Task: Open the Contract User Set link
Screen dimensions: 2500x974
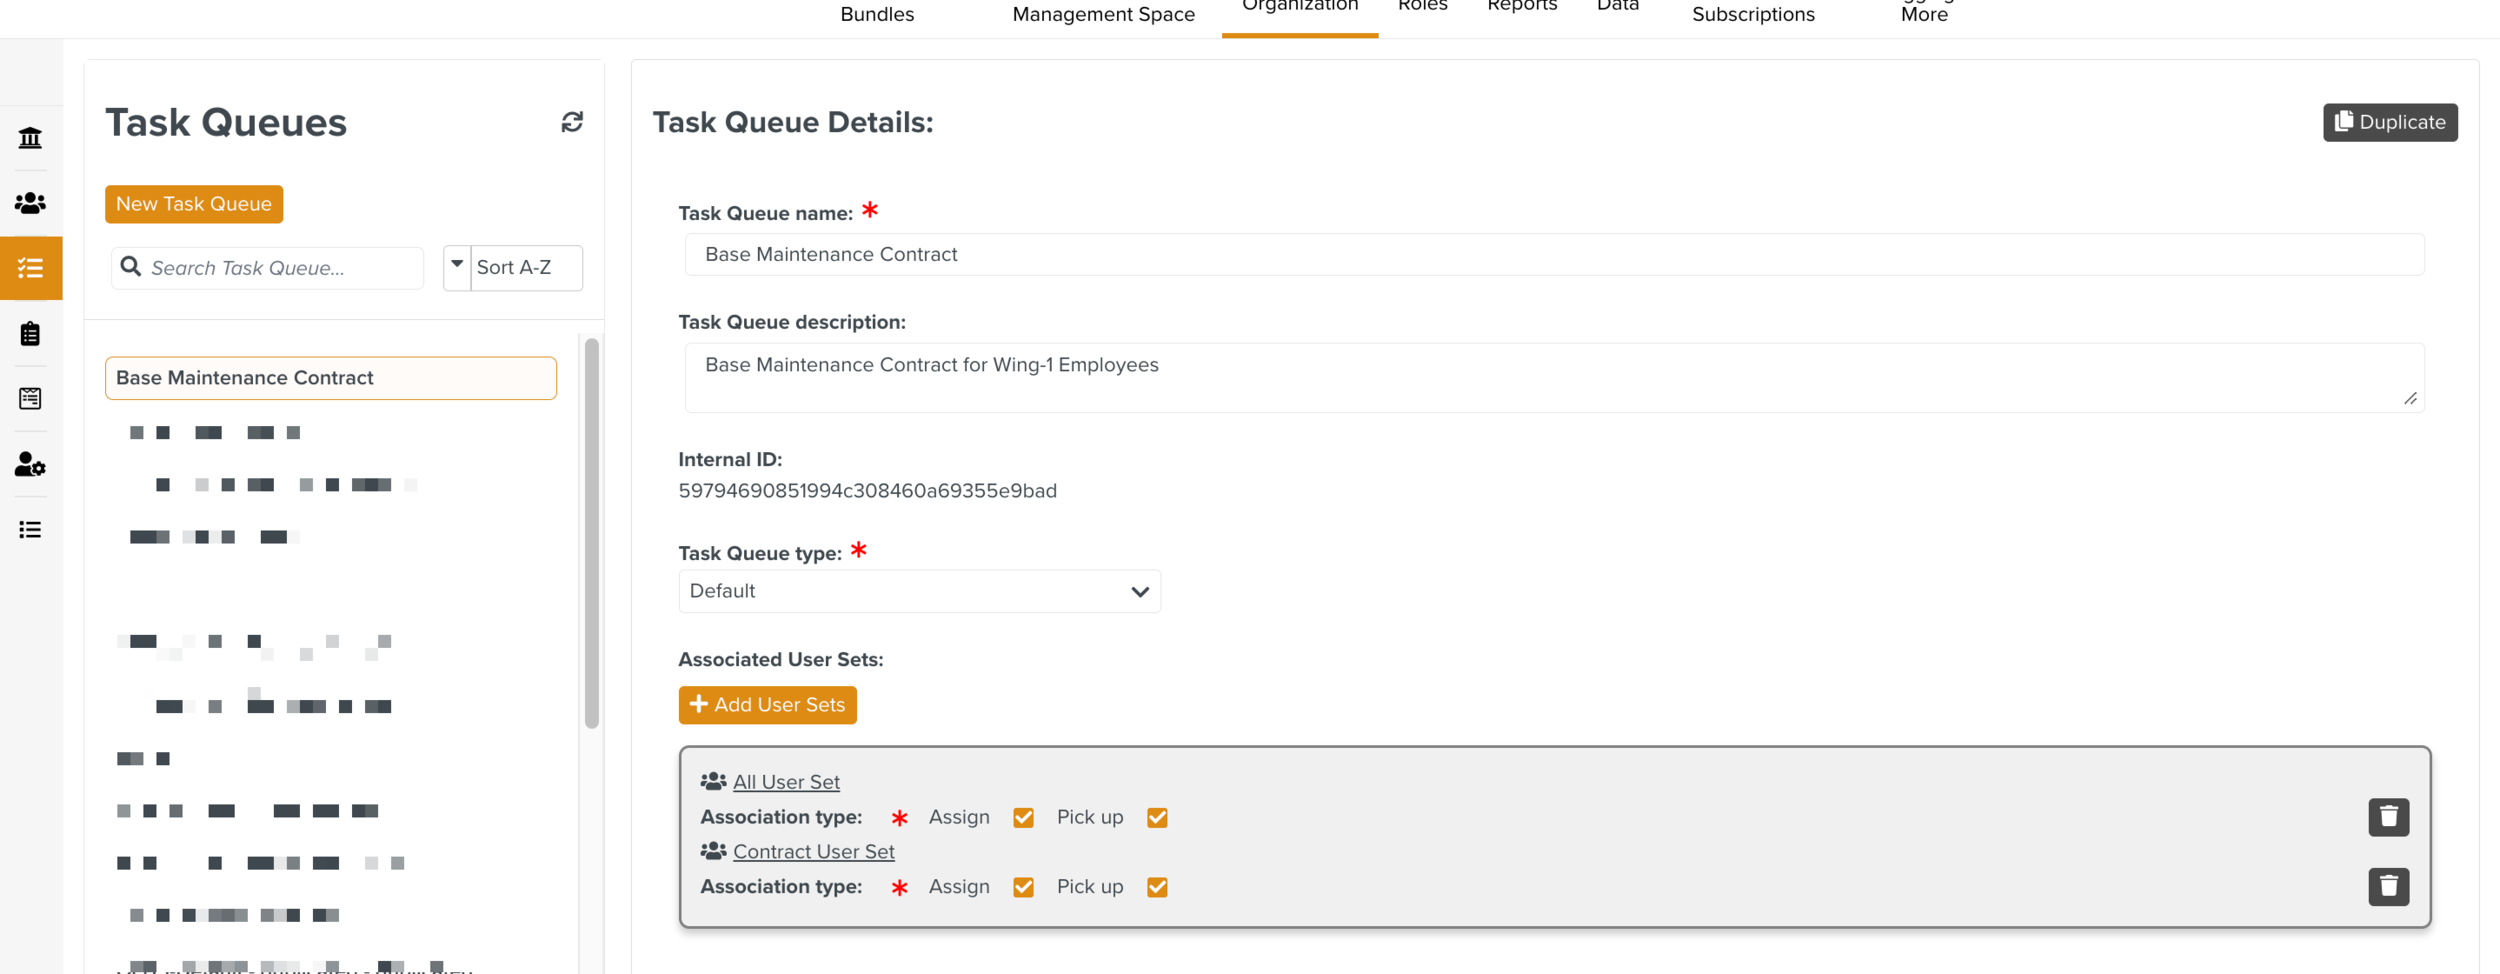Action: (x=813, y=852)
